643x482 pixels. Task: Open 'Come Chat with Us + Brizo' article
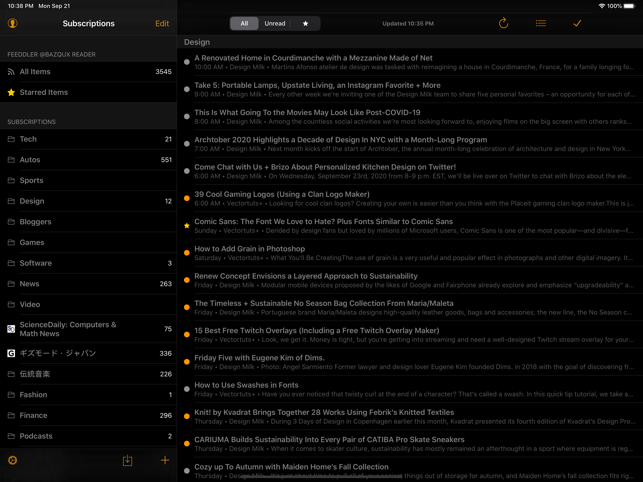coord(410,171)
